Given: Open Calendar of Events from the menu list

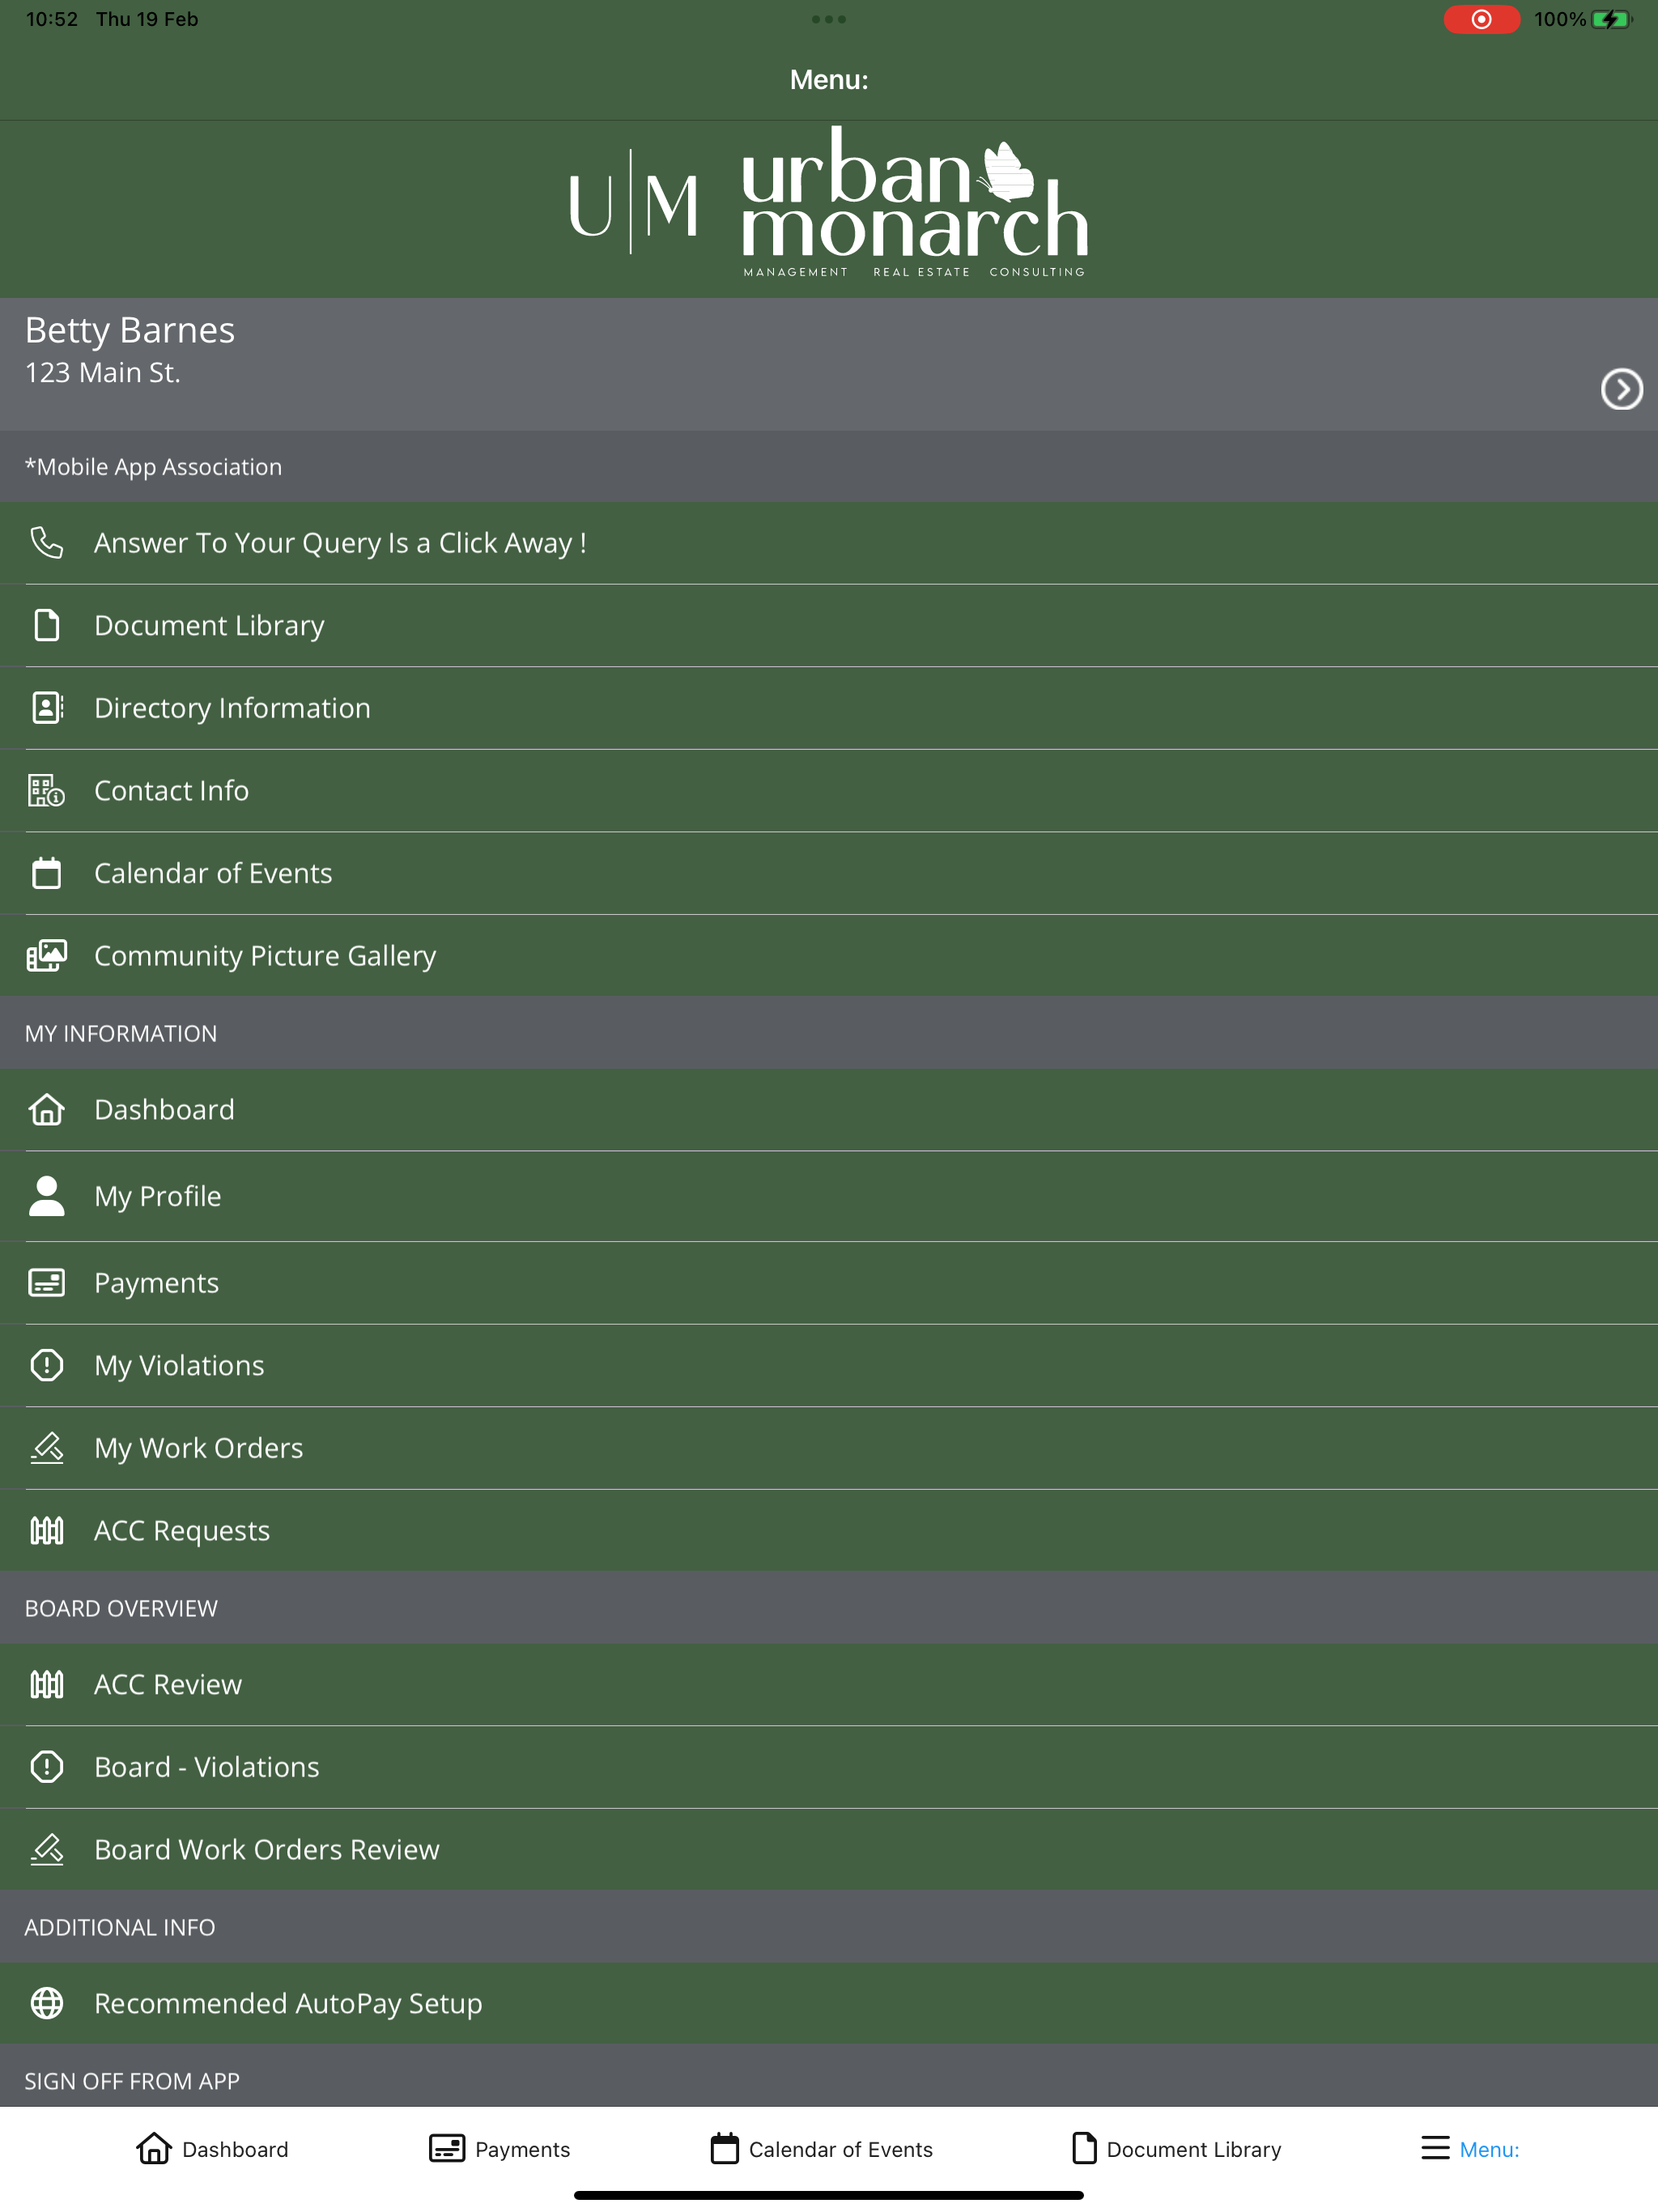Looking at the screenshot, I should 829,873.
